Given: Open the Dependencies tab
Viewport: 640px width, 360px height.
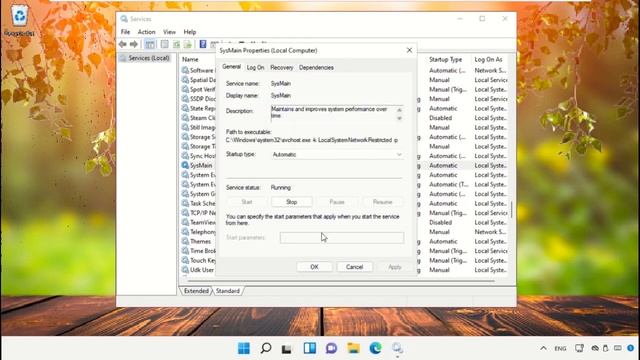Looking at the screenshot, I should pos(316,68).
